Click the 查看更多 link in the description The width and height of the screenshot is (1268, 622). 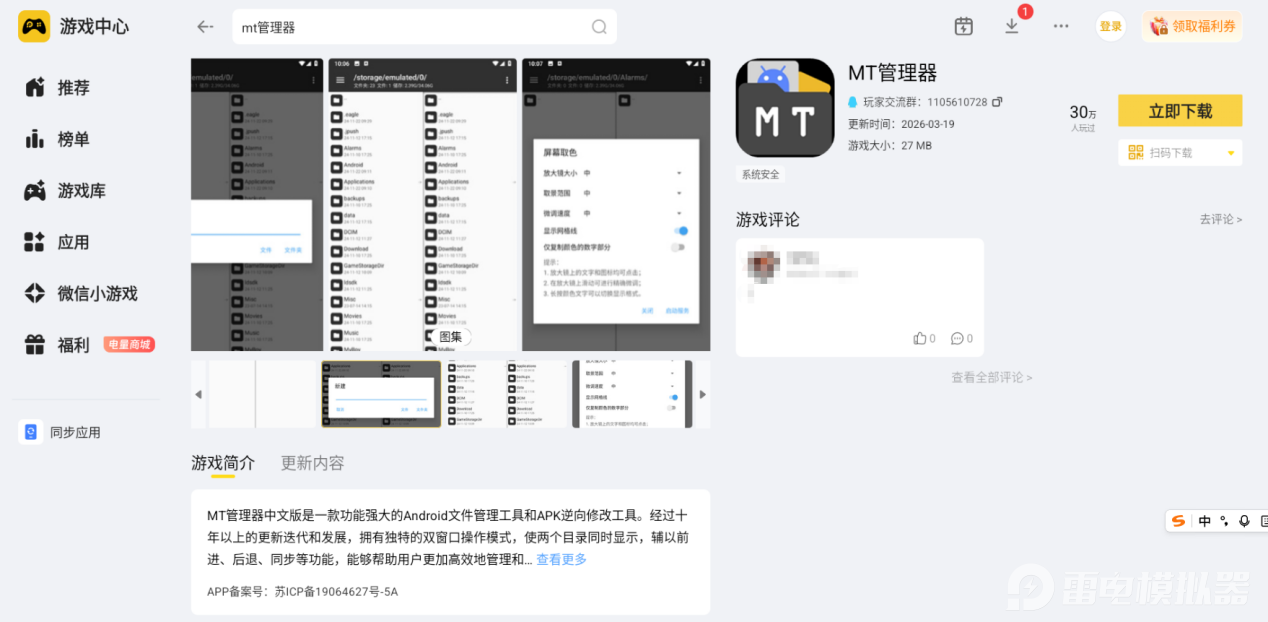tap(561, 559)
